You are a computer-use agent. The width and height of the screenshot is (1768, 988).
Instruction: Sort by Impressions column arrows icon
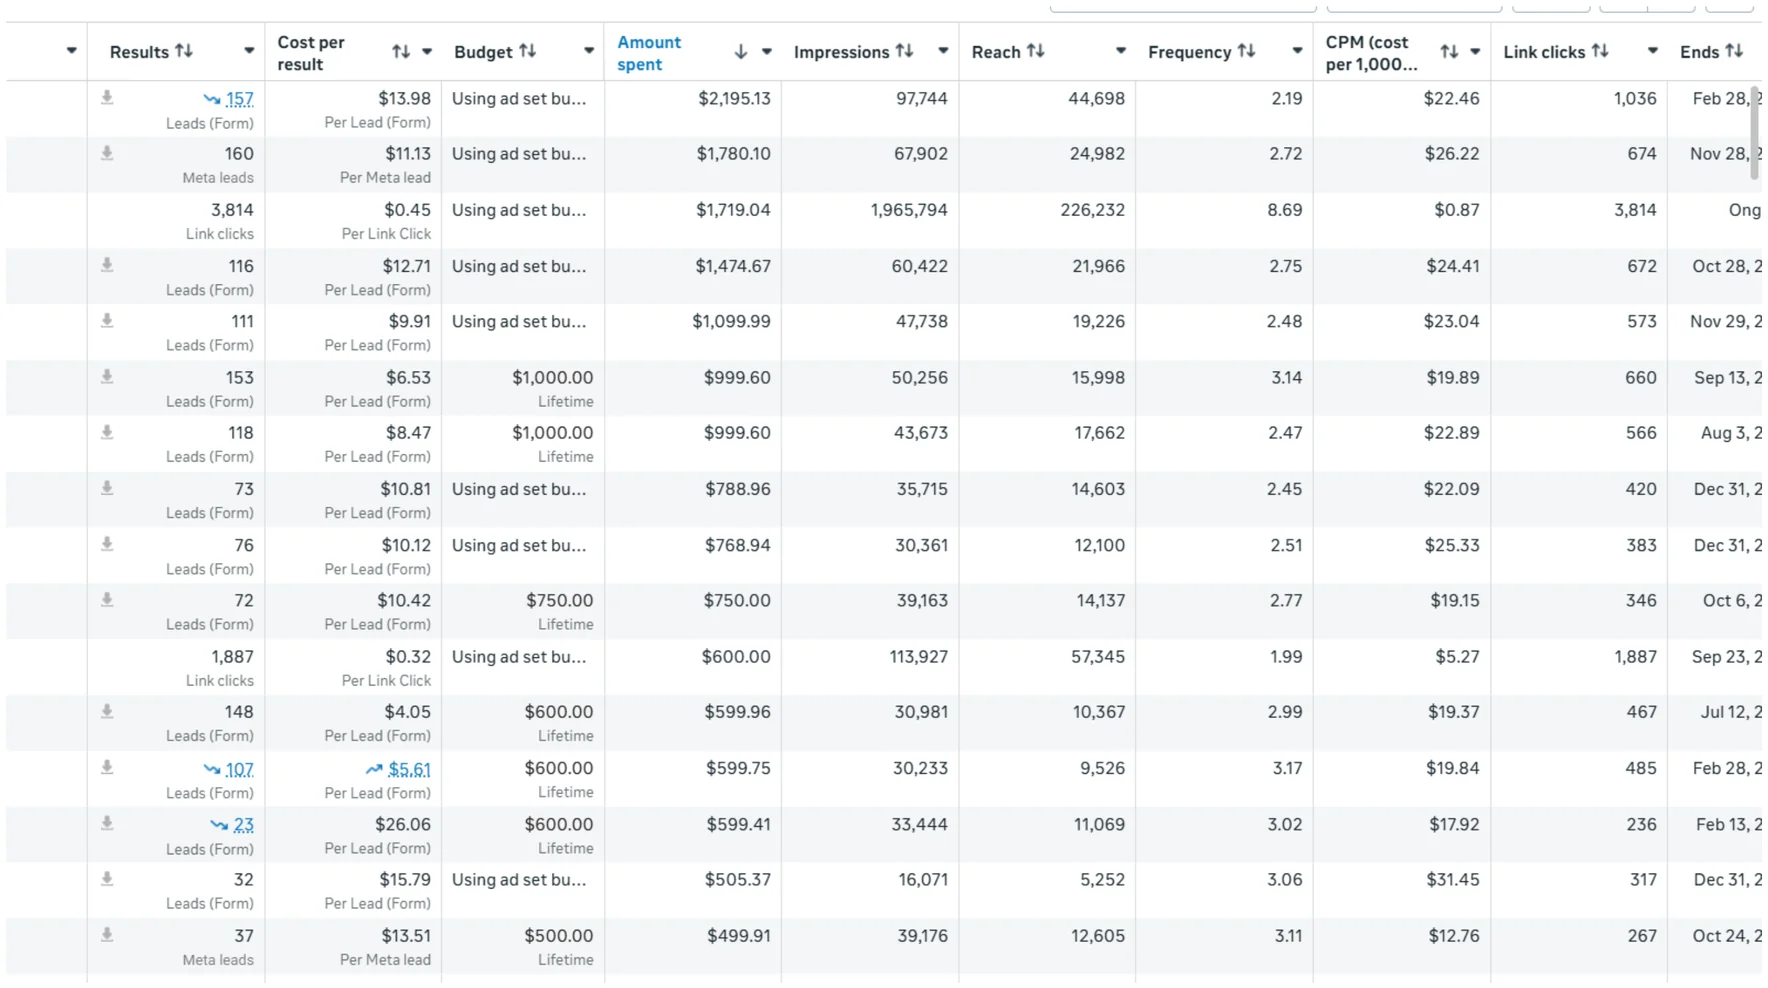[905, 51]
